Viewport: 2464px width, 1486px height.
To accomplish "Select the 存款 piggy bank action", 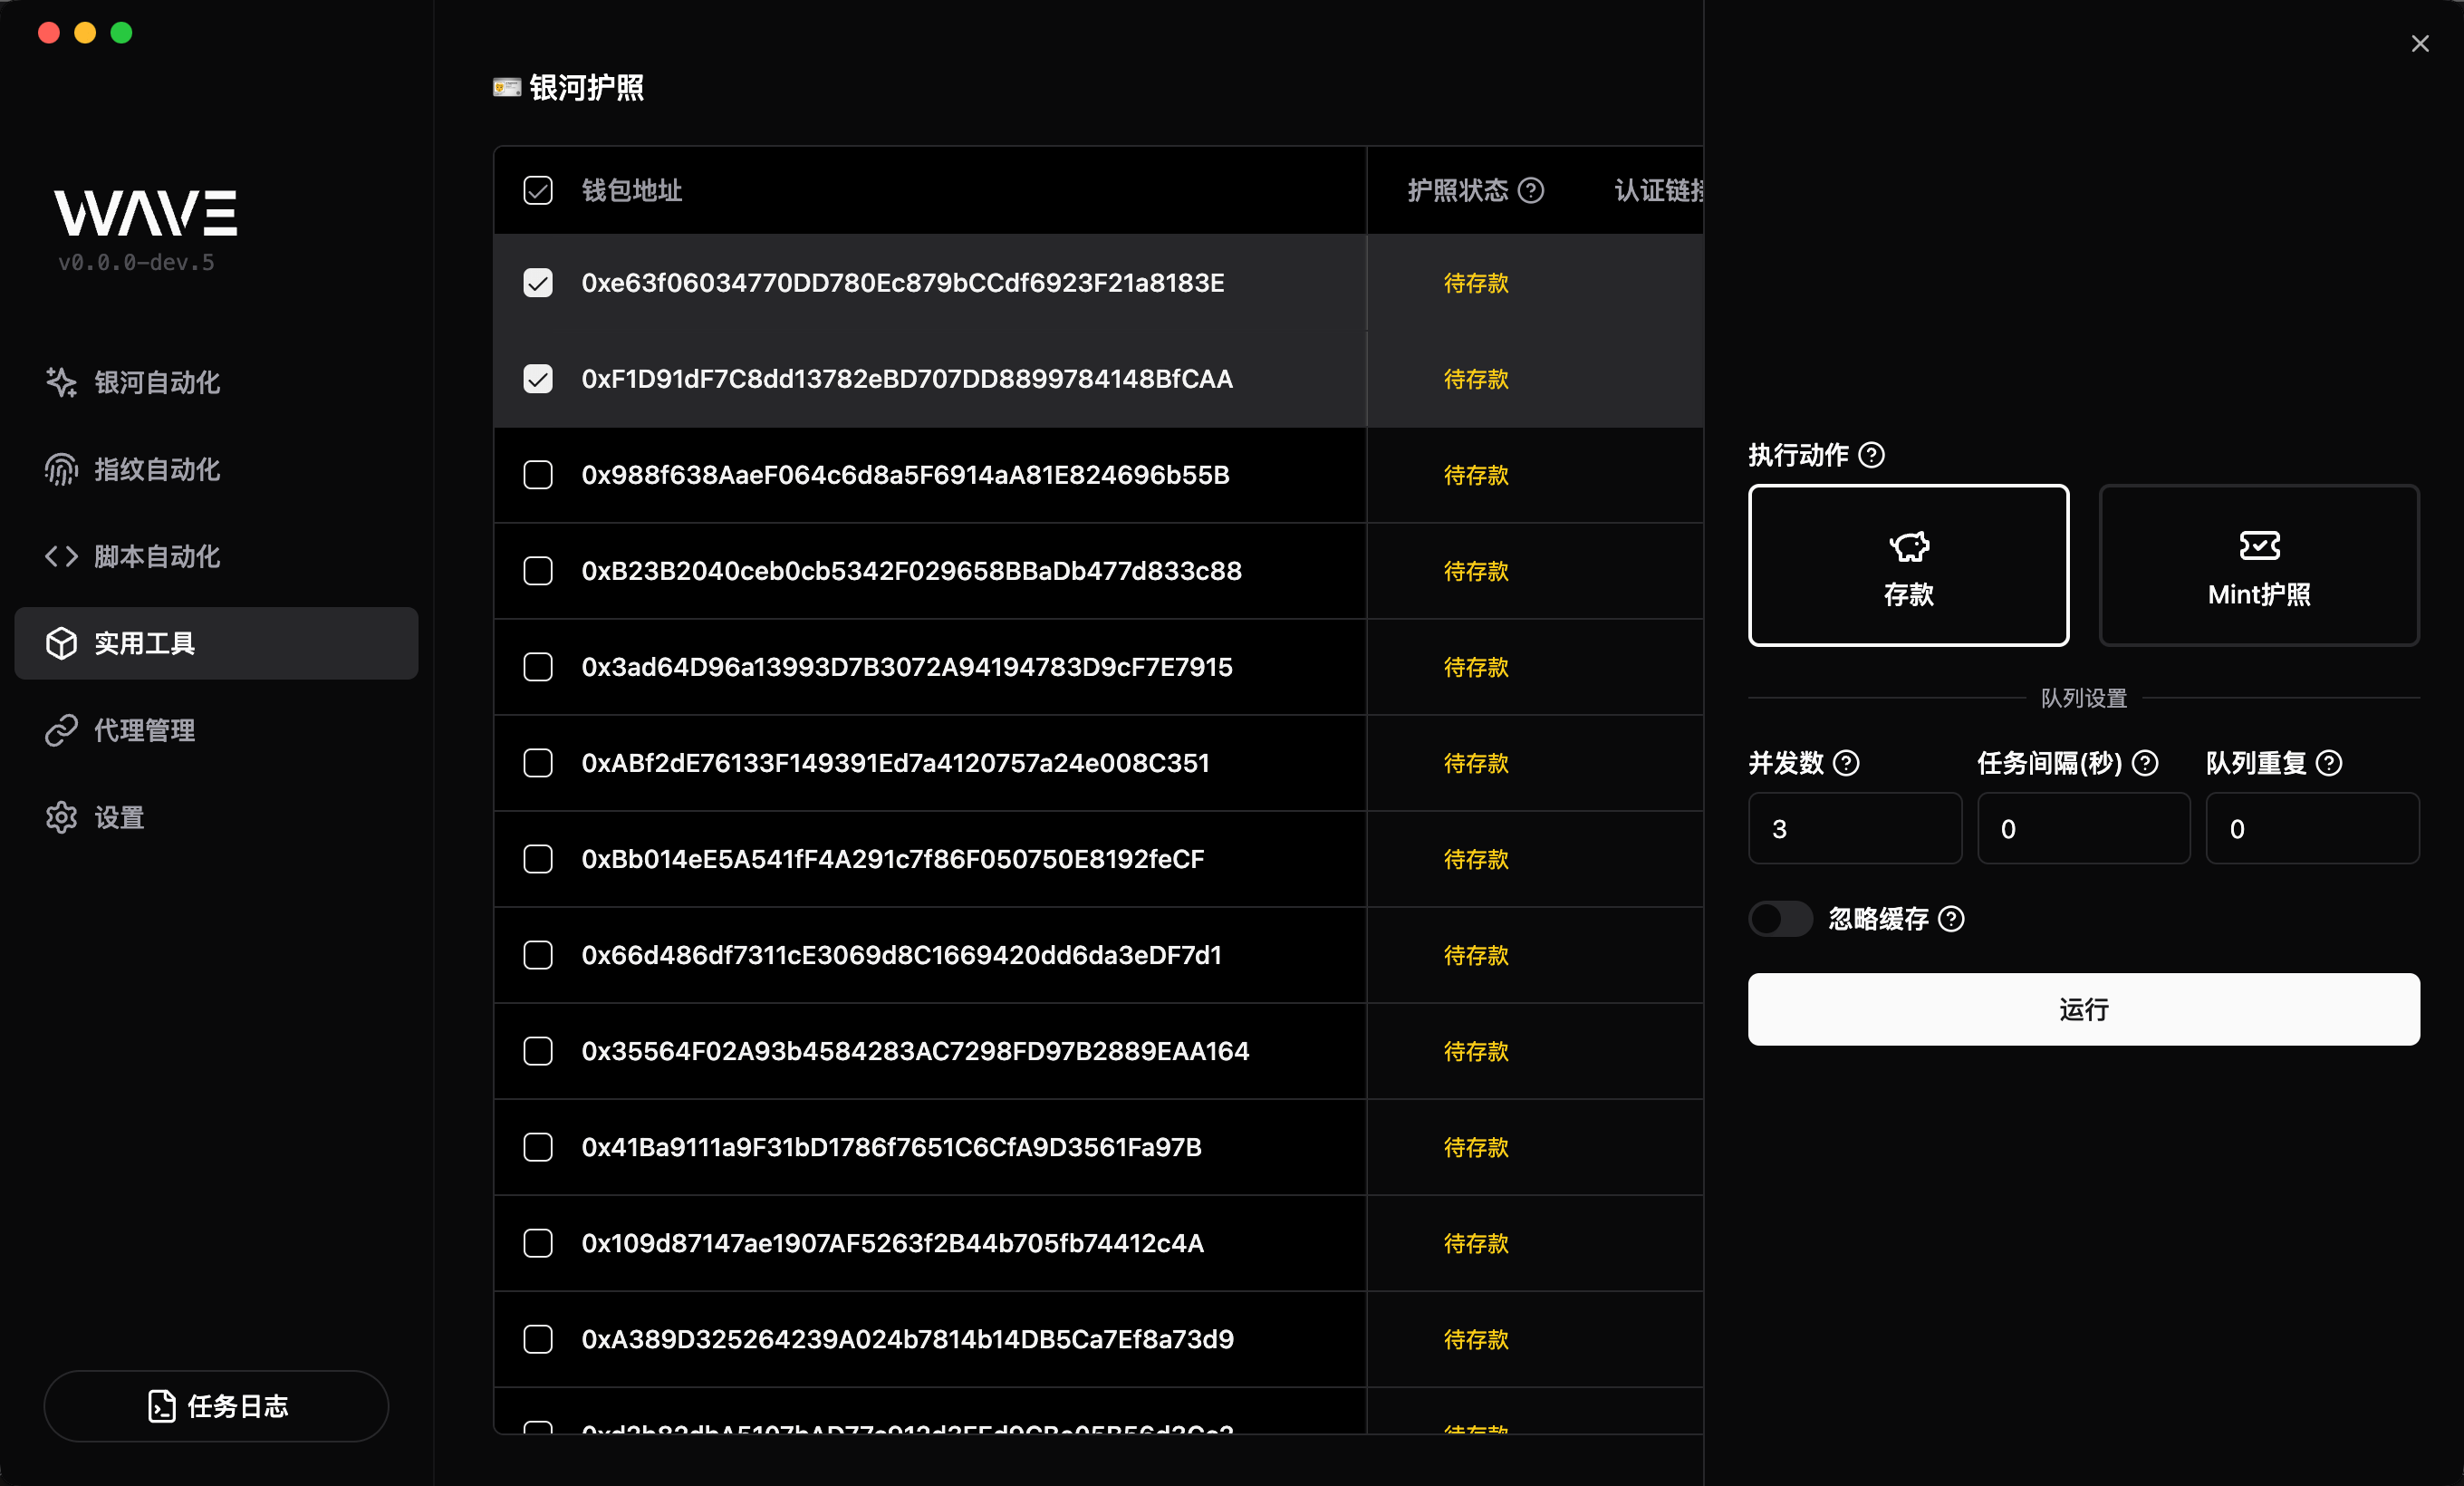I will [x=1908, y=565].
